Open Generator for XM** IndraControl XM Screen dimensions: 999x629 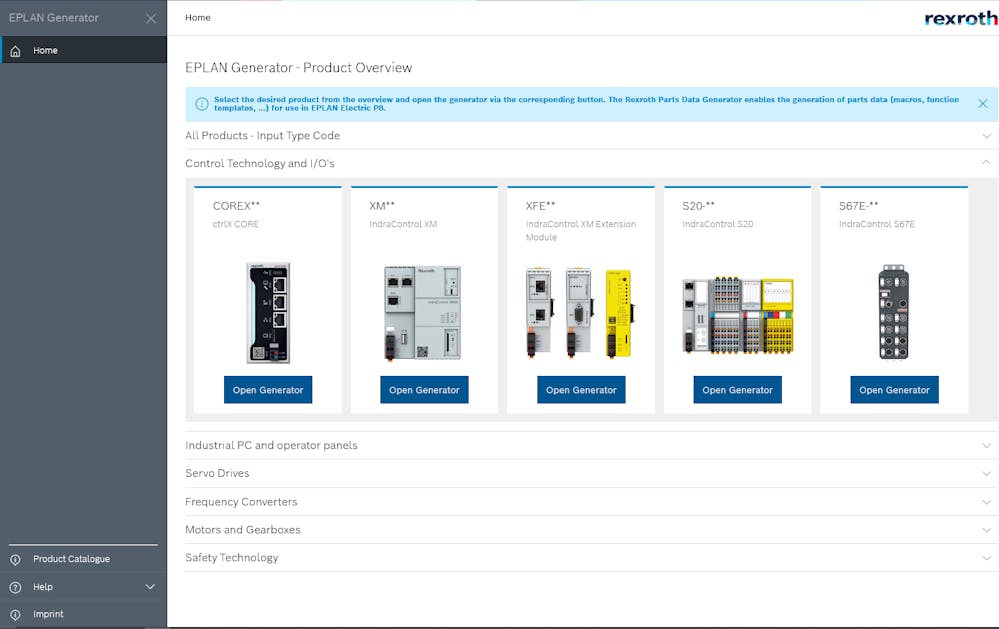click(424, 390)
